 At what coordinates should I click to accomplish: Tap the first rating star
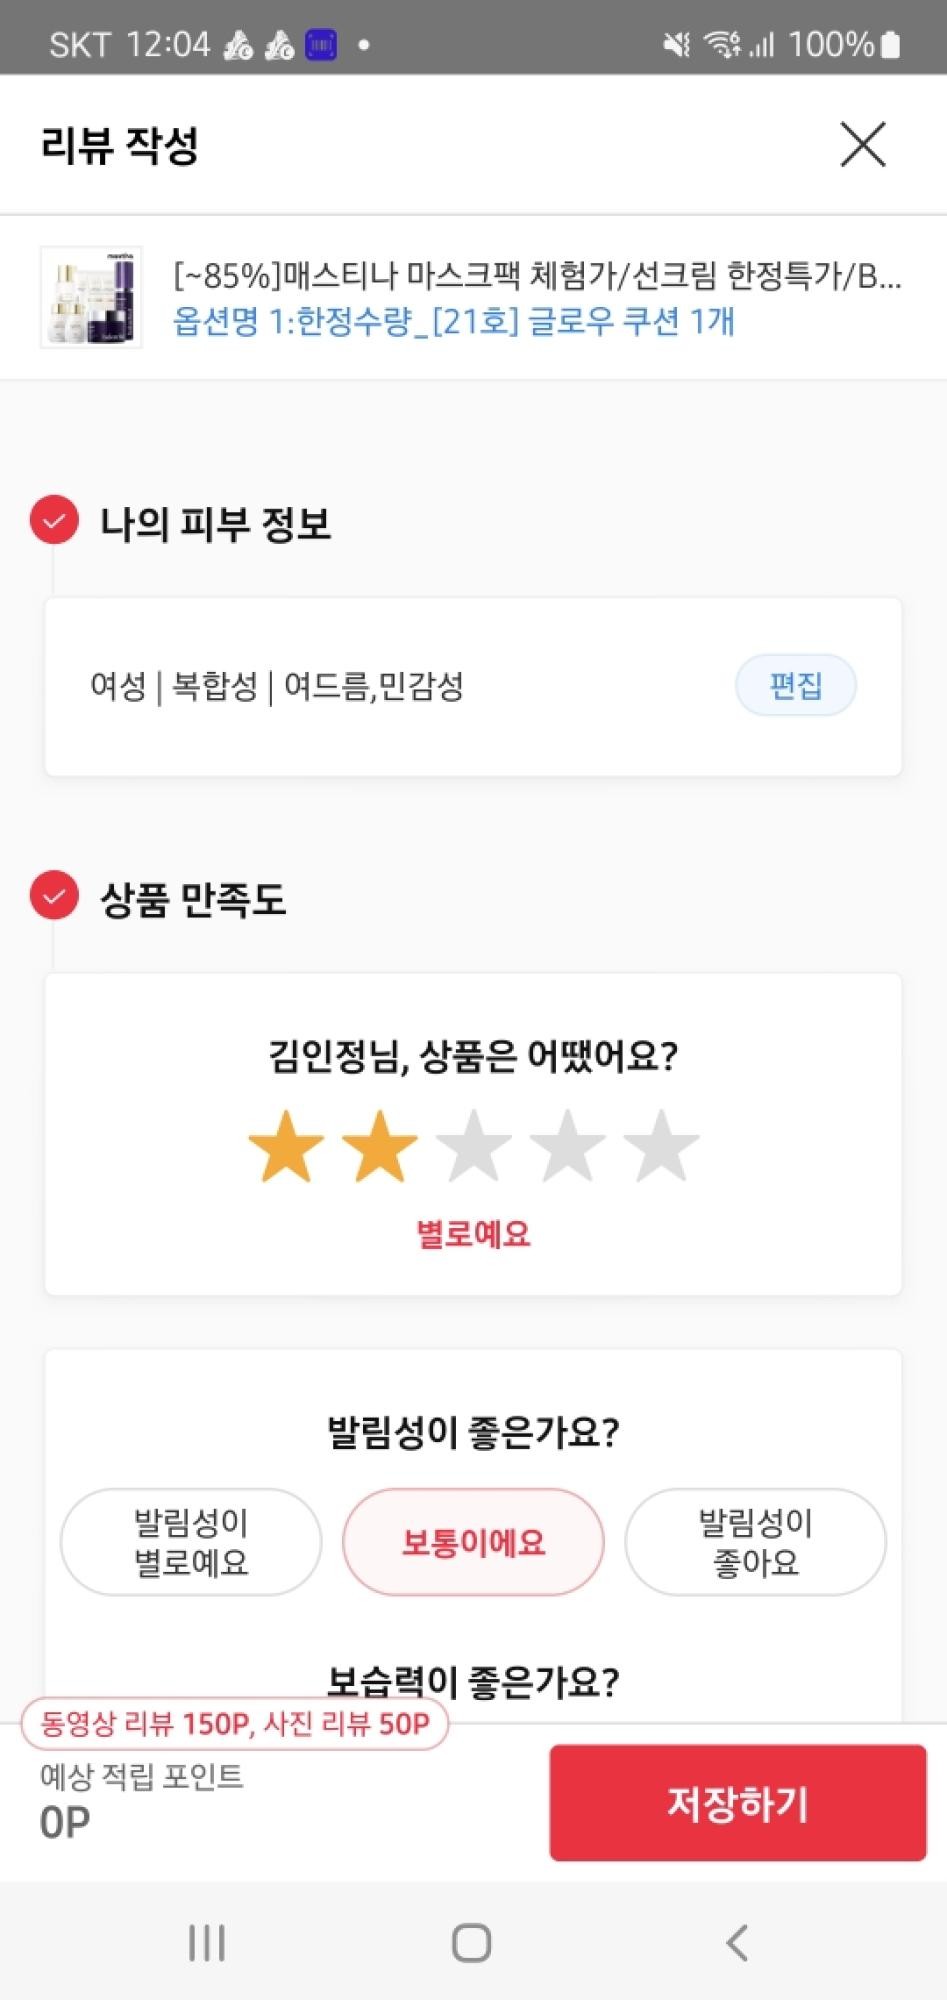286,1146
